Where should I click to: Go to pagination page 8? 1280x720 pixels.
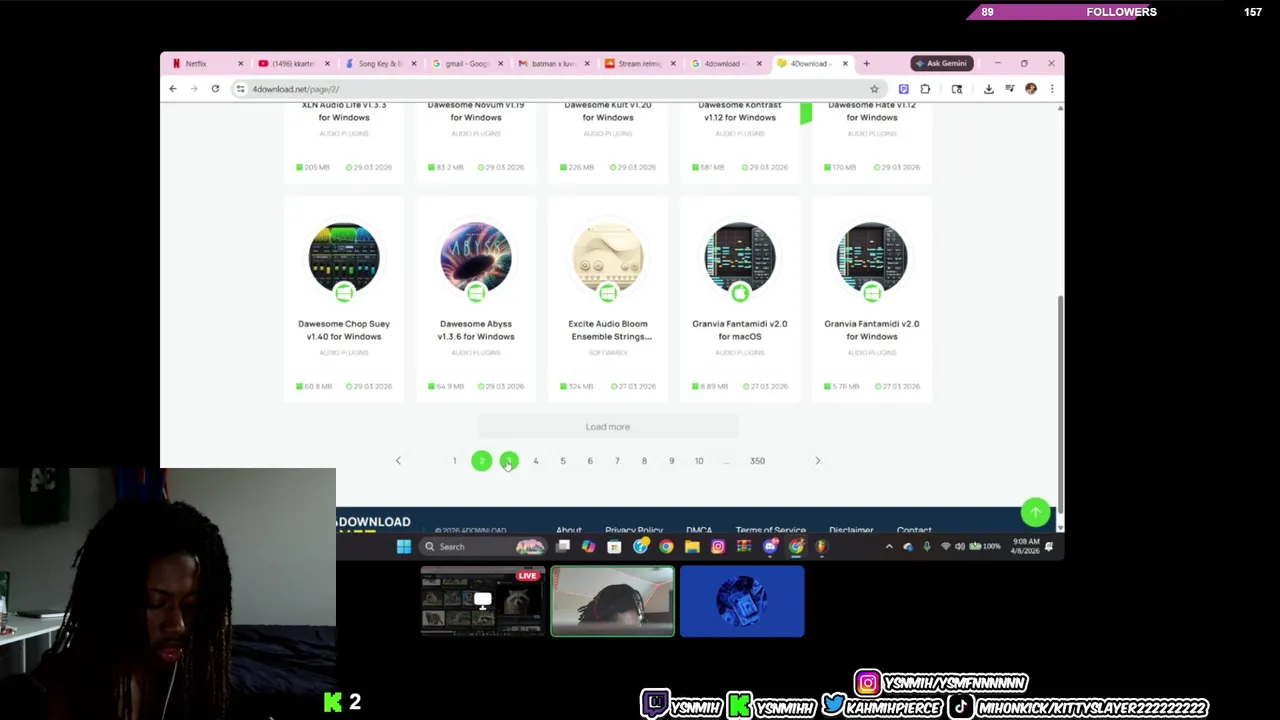[644, 461]
